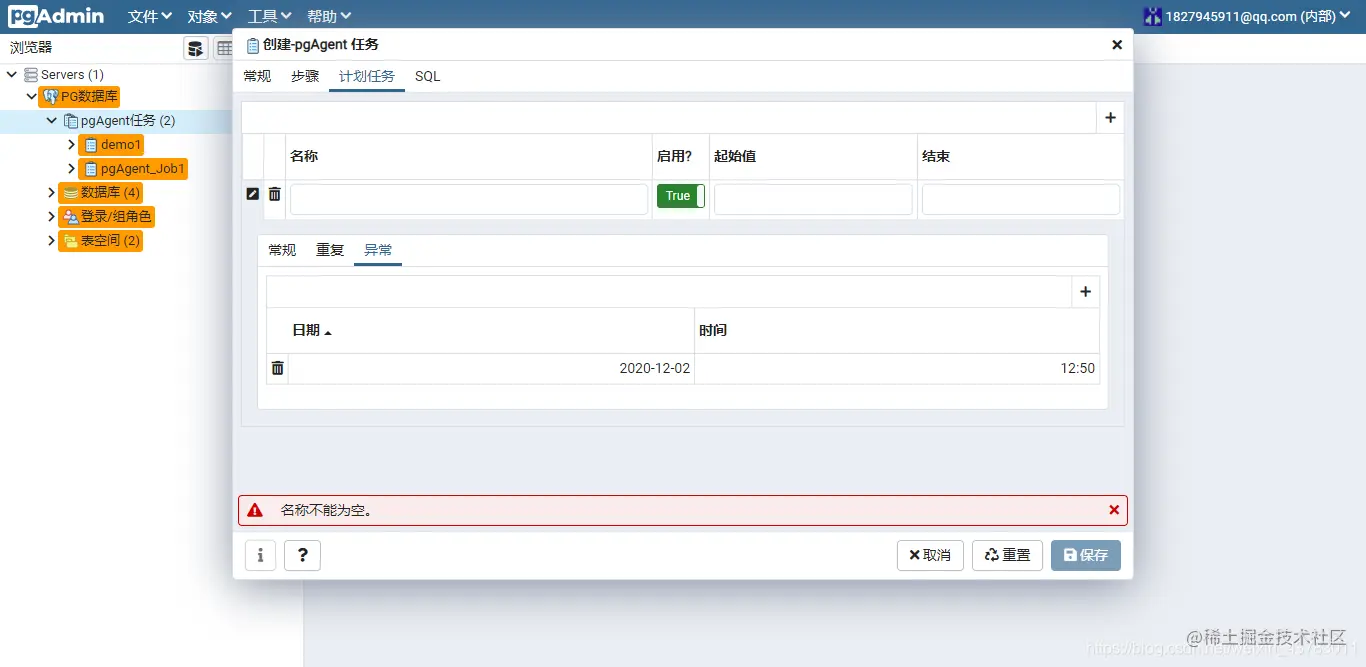Add a new schedule row with plus
The height and width of the screenshot is (667, 1366).
click(x=1110, y=118)
